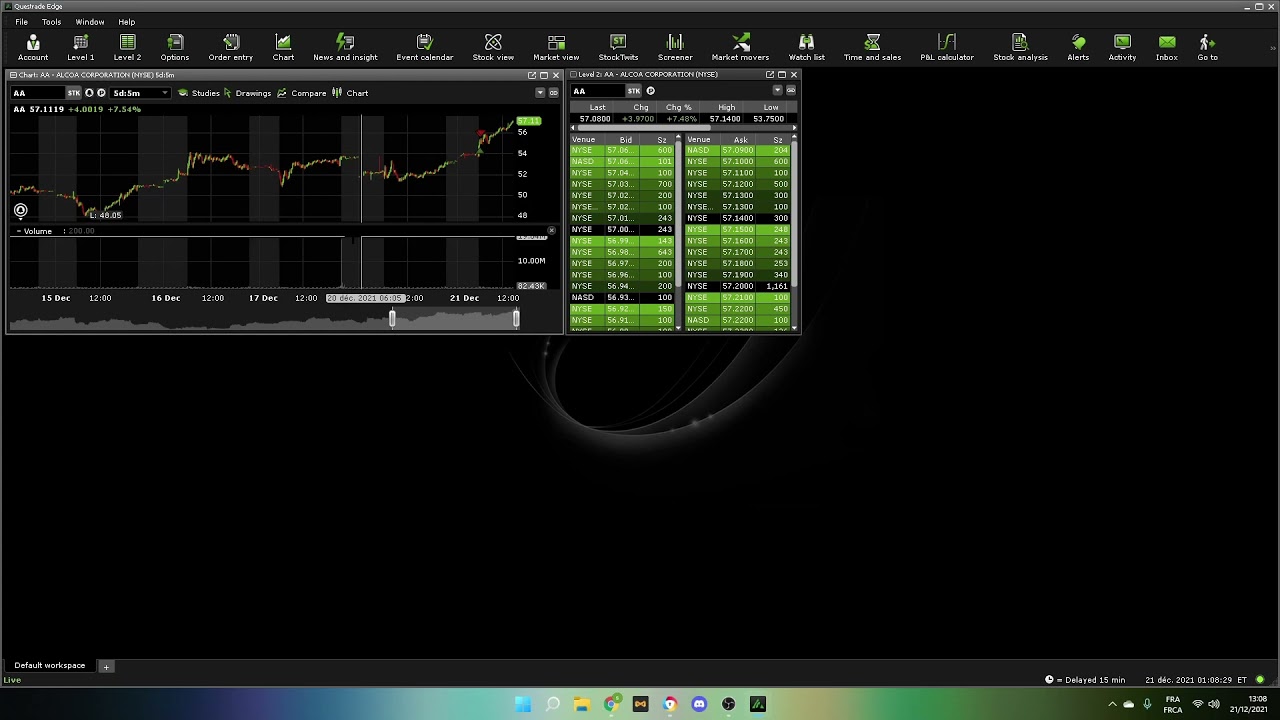Screen dimensions: 1280x720
Task: Expand the Level 2 panel options dropdown arrow
Action: click(777, 90)
